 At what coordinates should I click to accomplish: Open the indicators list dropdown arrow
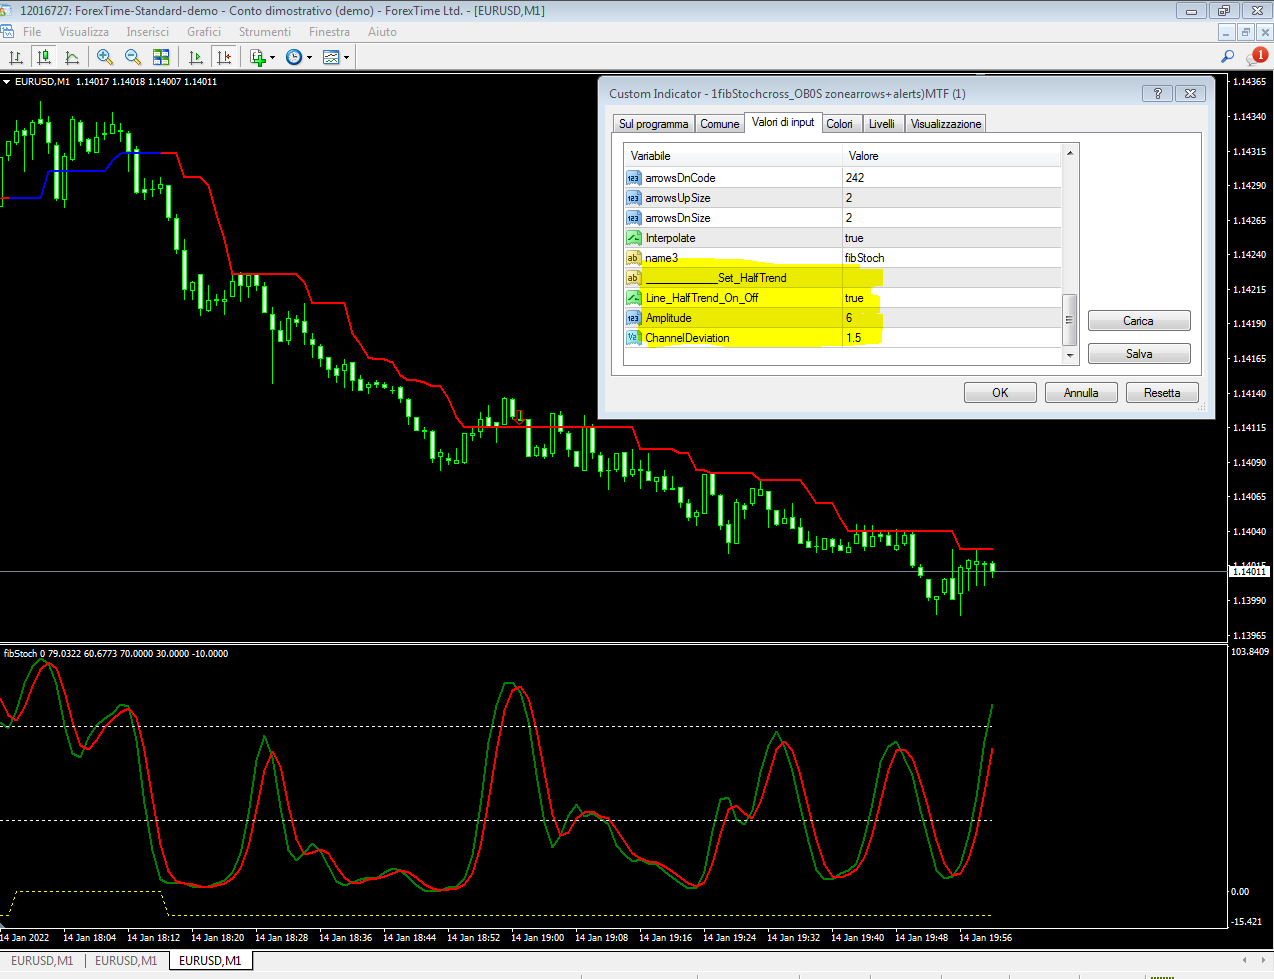[272, 58]
